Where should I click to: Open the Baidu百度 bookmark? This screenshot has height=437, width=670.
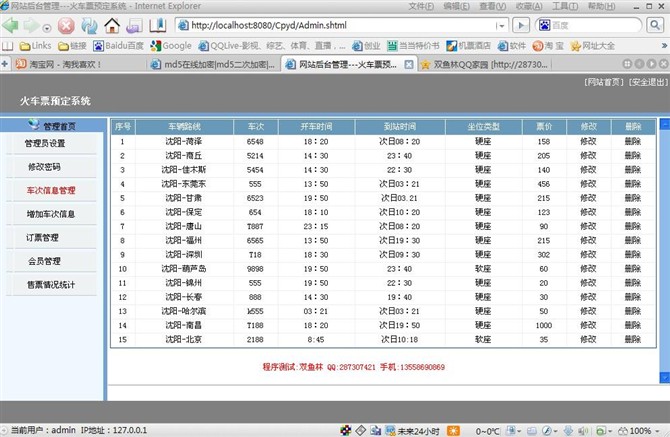coord(118,46)
